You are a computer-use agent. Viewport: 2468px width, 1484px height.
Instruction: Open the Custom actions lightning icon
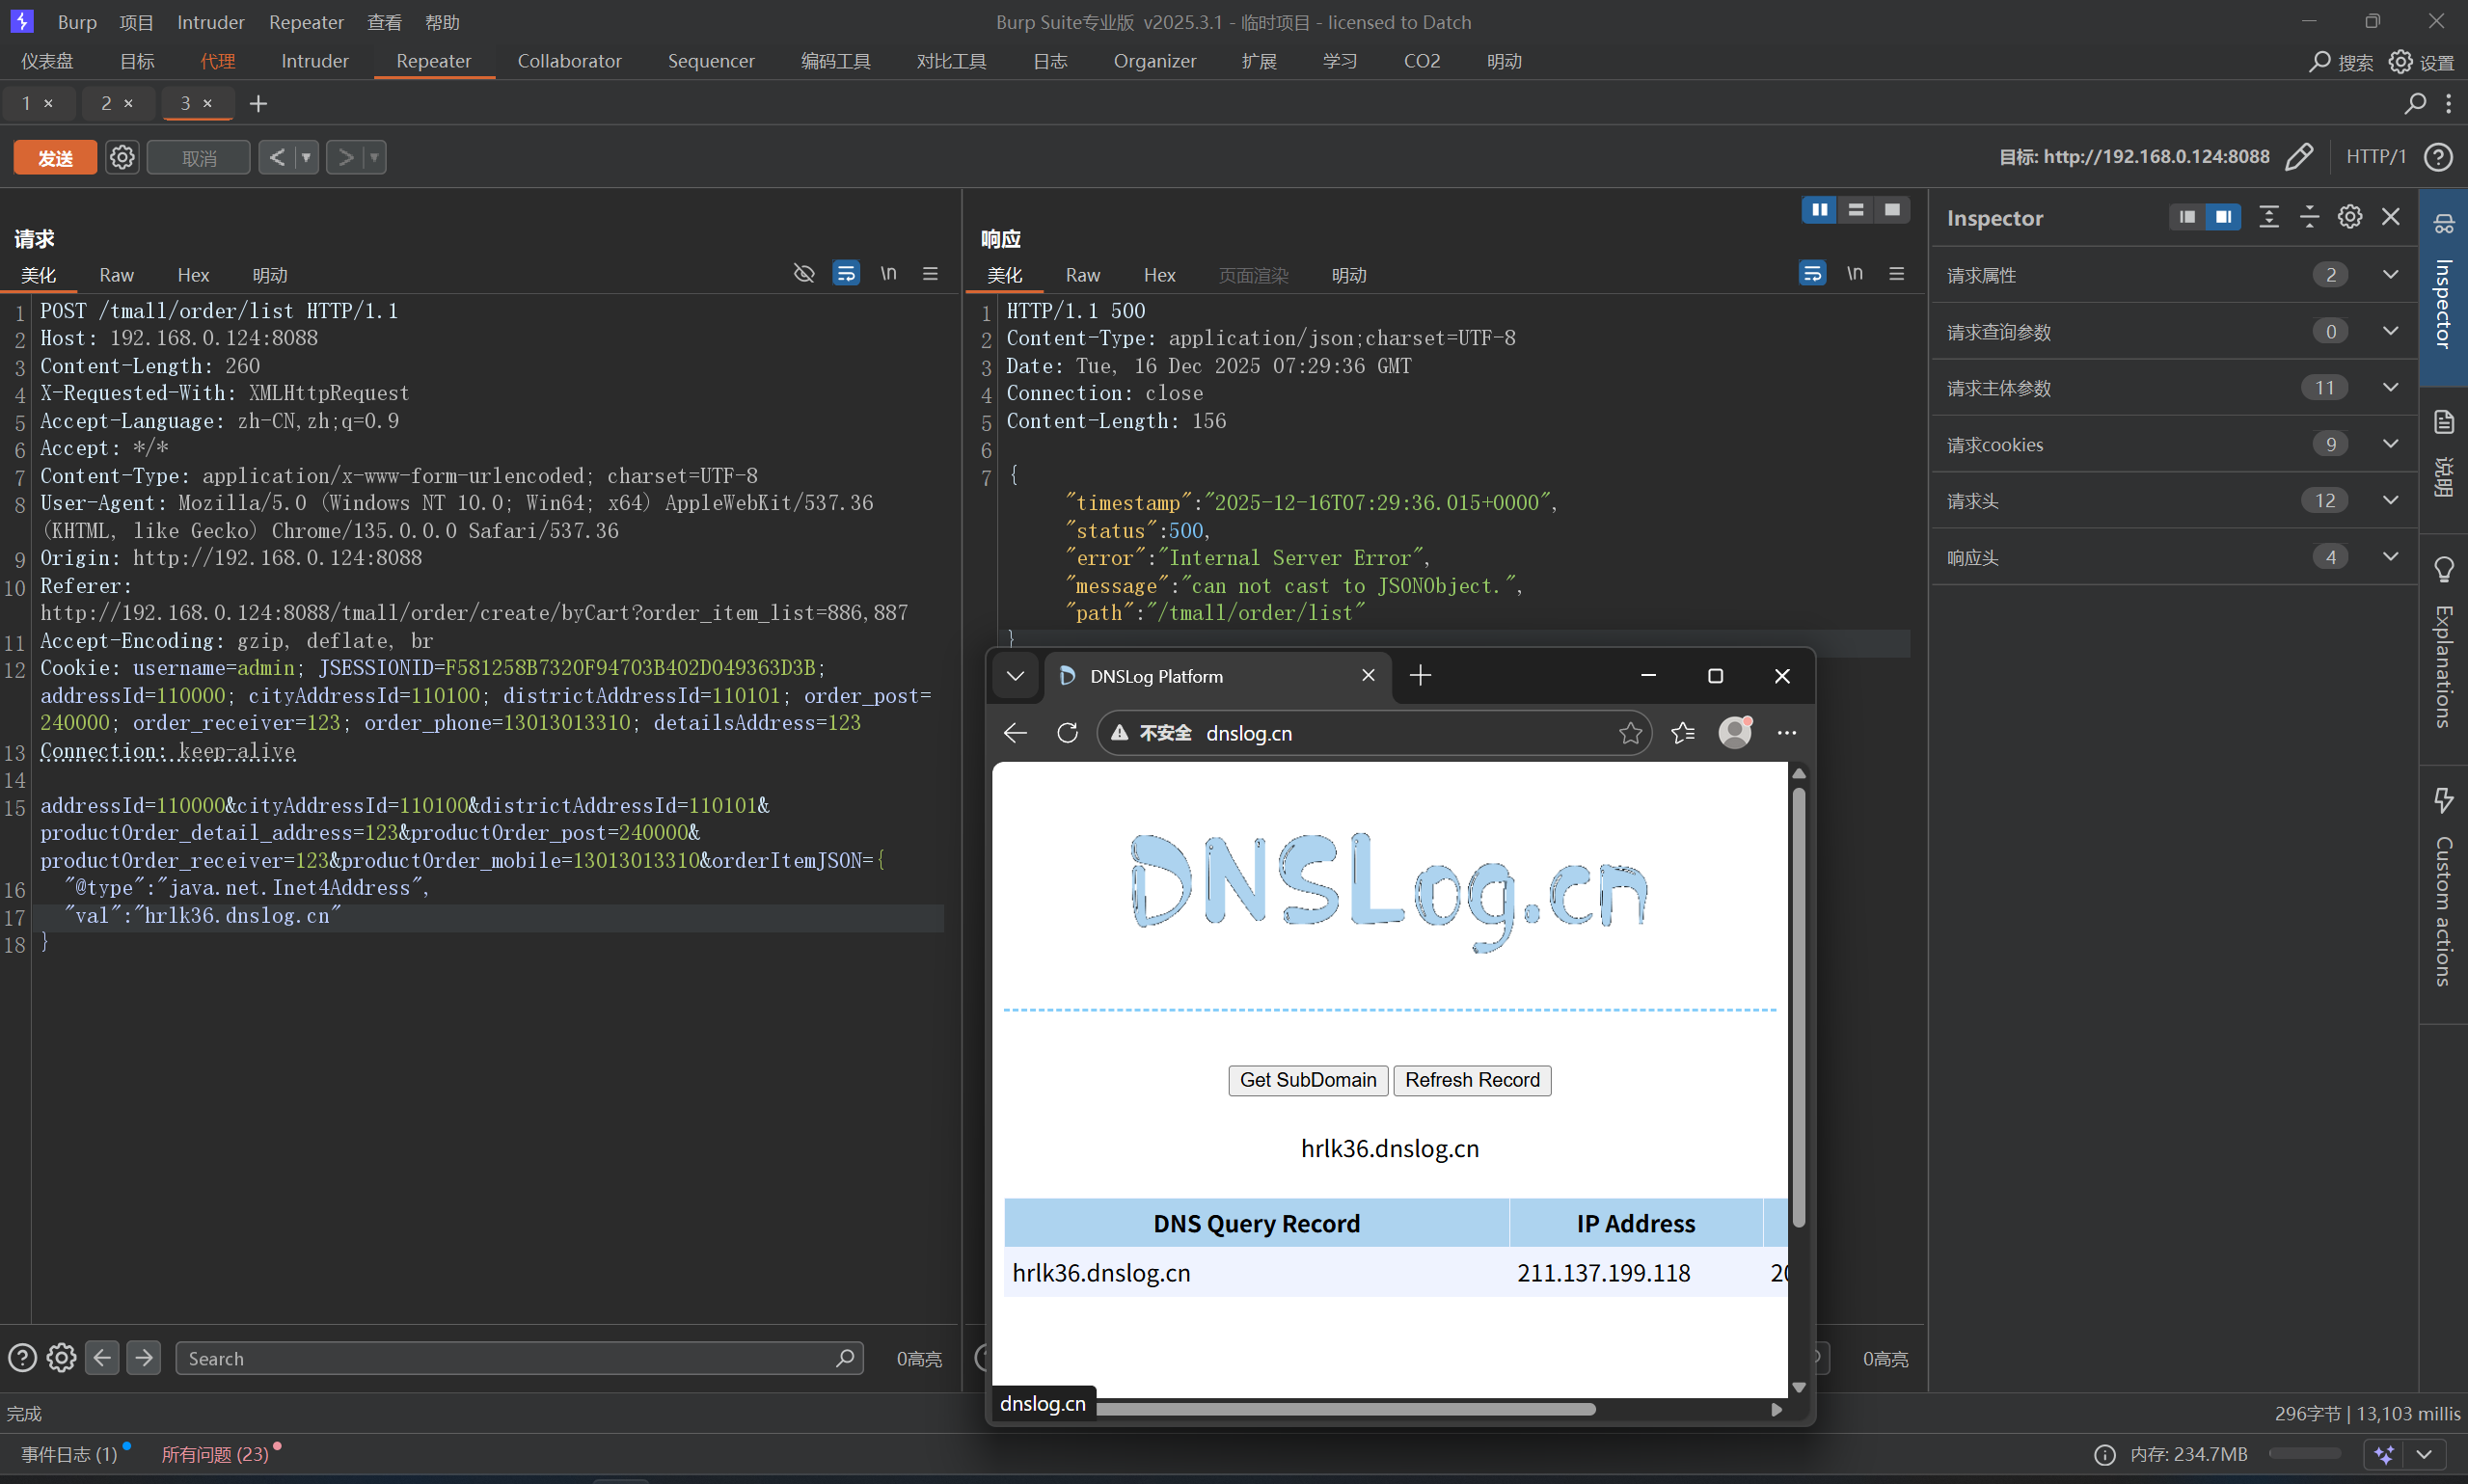(x=2443, y=800)
